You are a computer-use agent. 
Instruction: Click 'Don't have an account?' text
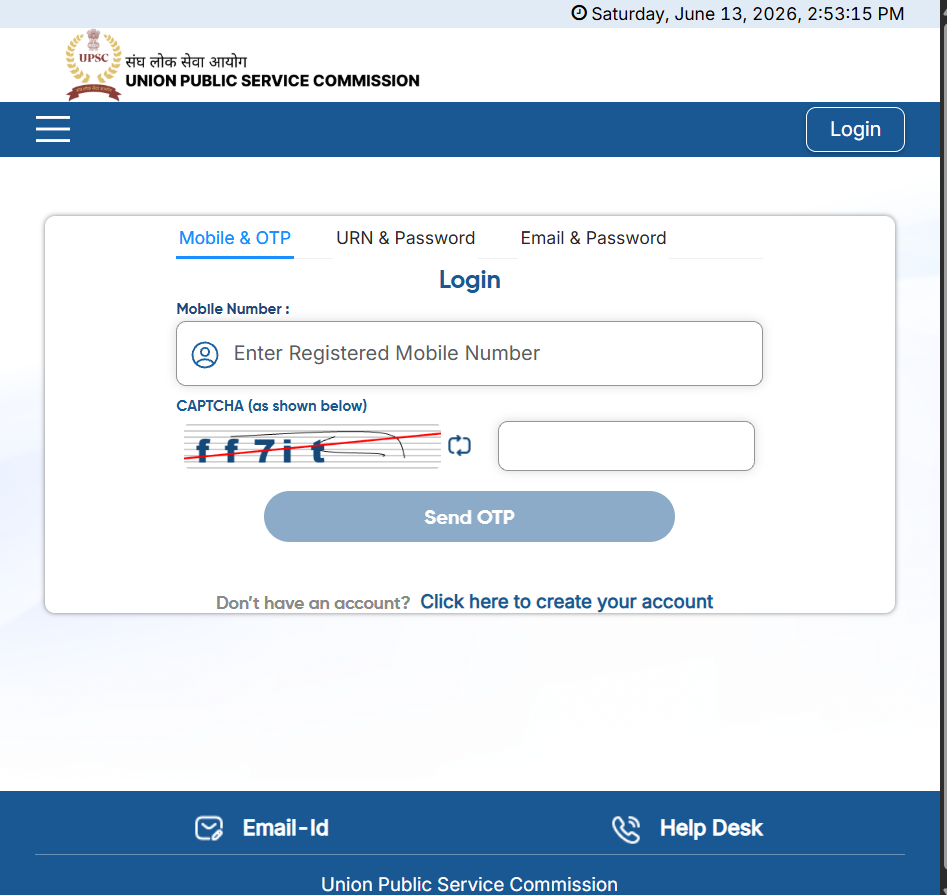point(313,603)
